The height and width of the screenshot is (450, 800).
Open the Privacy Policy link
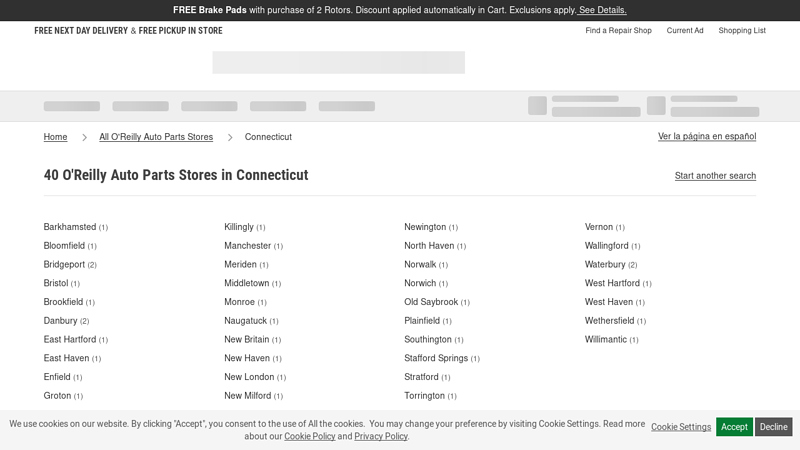point(380,437)
